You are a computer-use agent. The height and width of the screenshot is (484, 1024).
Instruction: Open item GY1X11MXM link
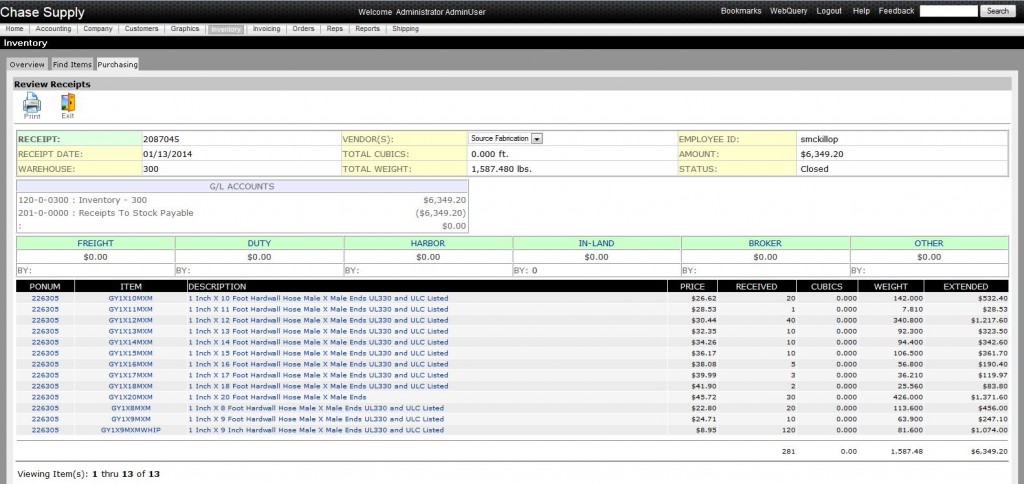pos(131,309)
